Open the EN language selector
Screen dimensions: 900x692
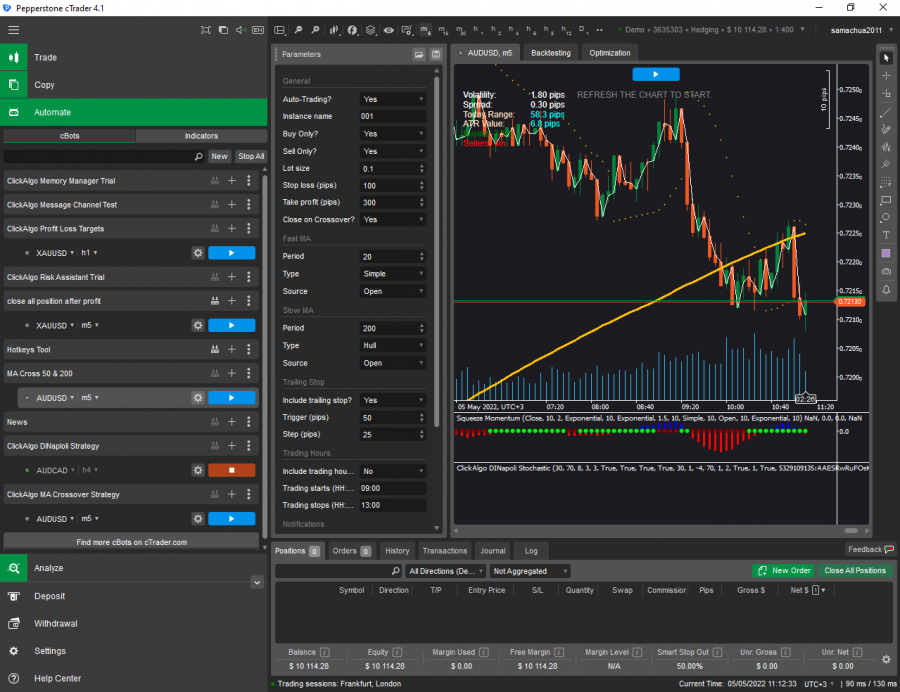tap(258, 30)
